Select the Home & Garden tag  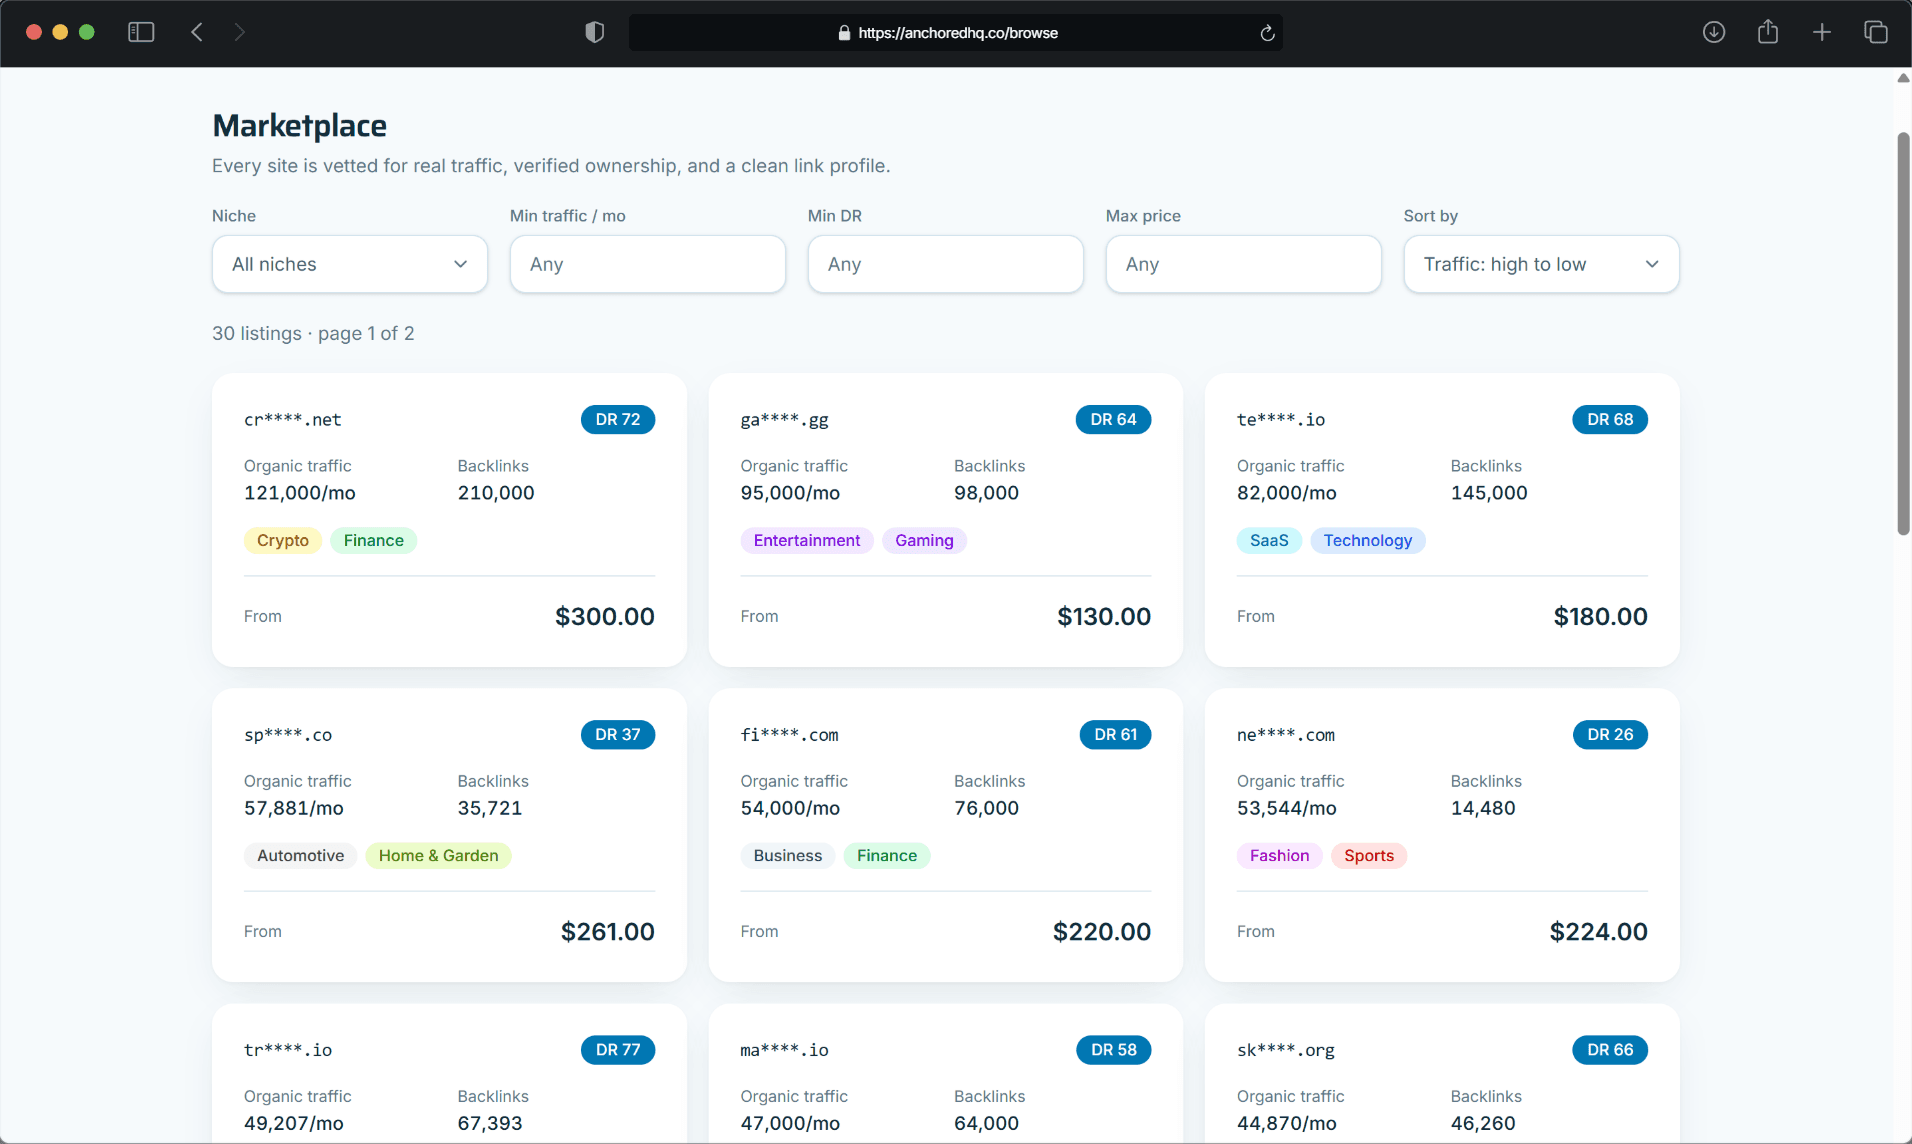coord(438,856)
